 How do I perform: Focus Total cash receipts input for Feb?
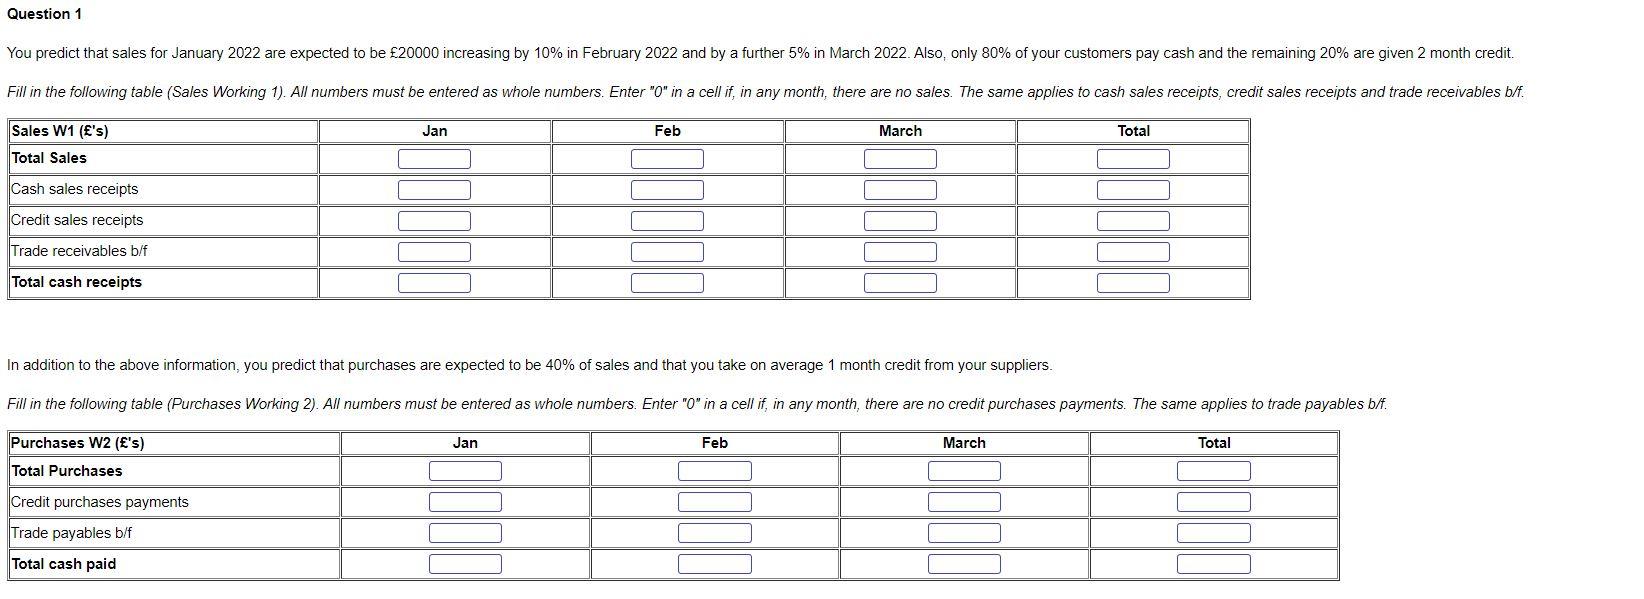click(667, 283)
